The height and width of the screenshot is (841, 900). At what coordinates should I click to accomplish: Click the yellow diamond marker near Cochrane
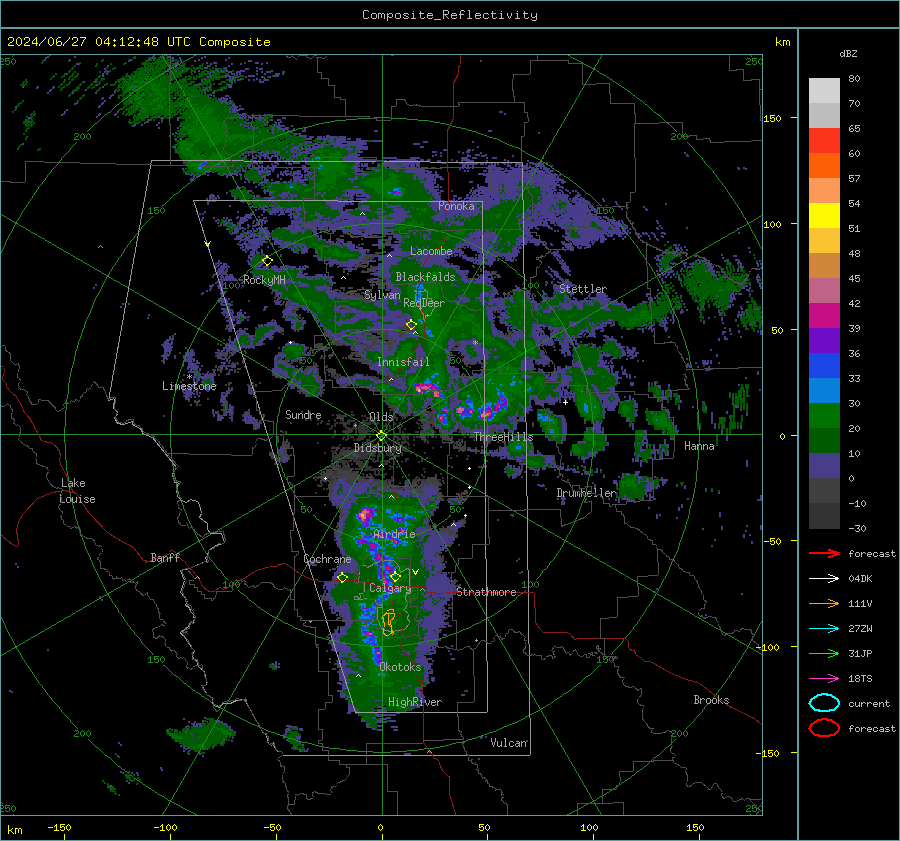343,578
